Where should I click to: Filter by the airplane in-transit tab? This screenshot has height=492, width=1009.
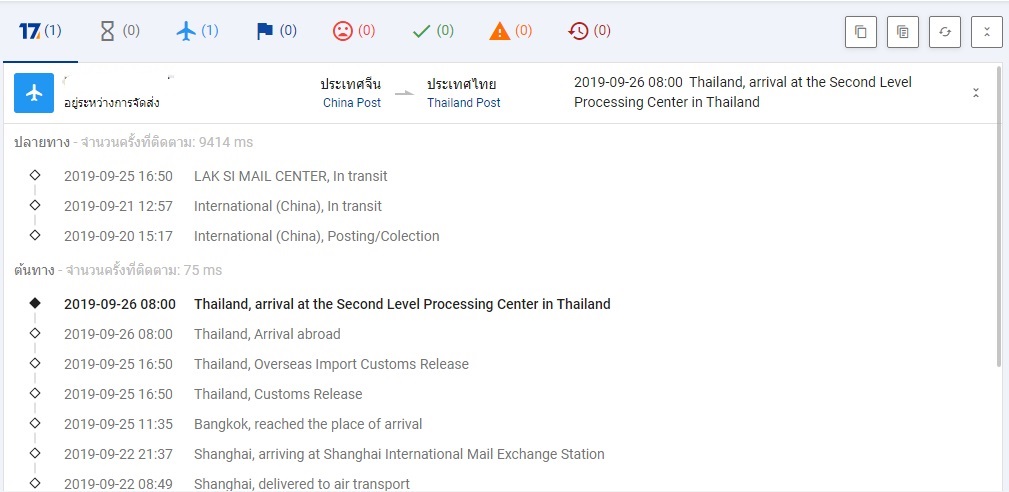(x=197, y=31)
